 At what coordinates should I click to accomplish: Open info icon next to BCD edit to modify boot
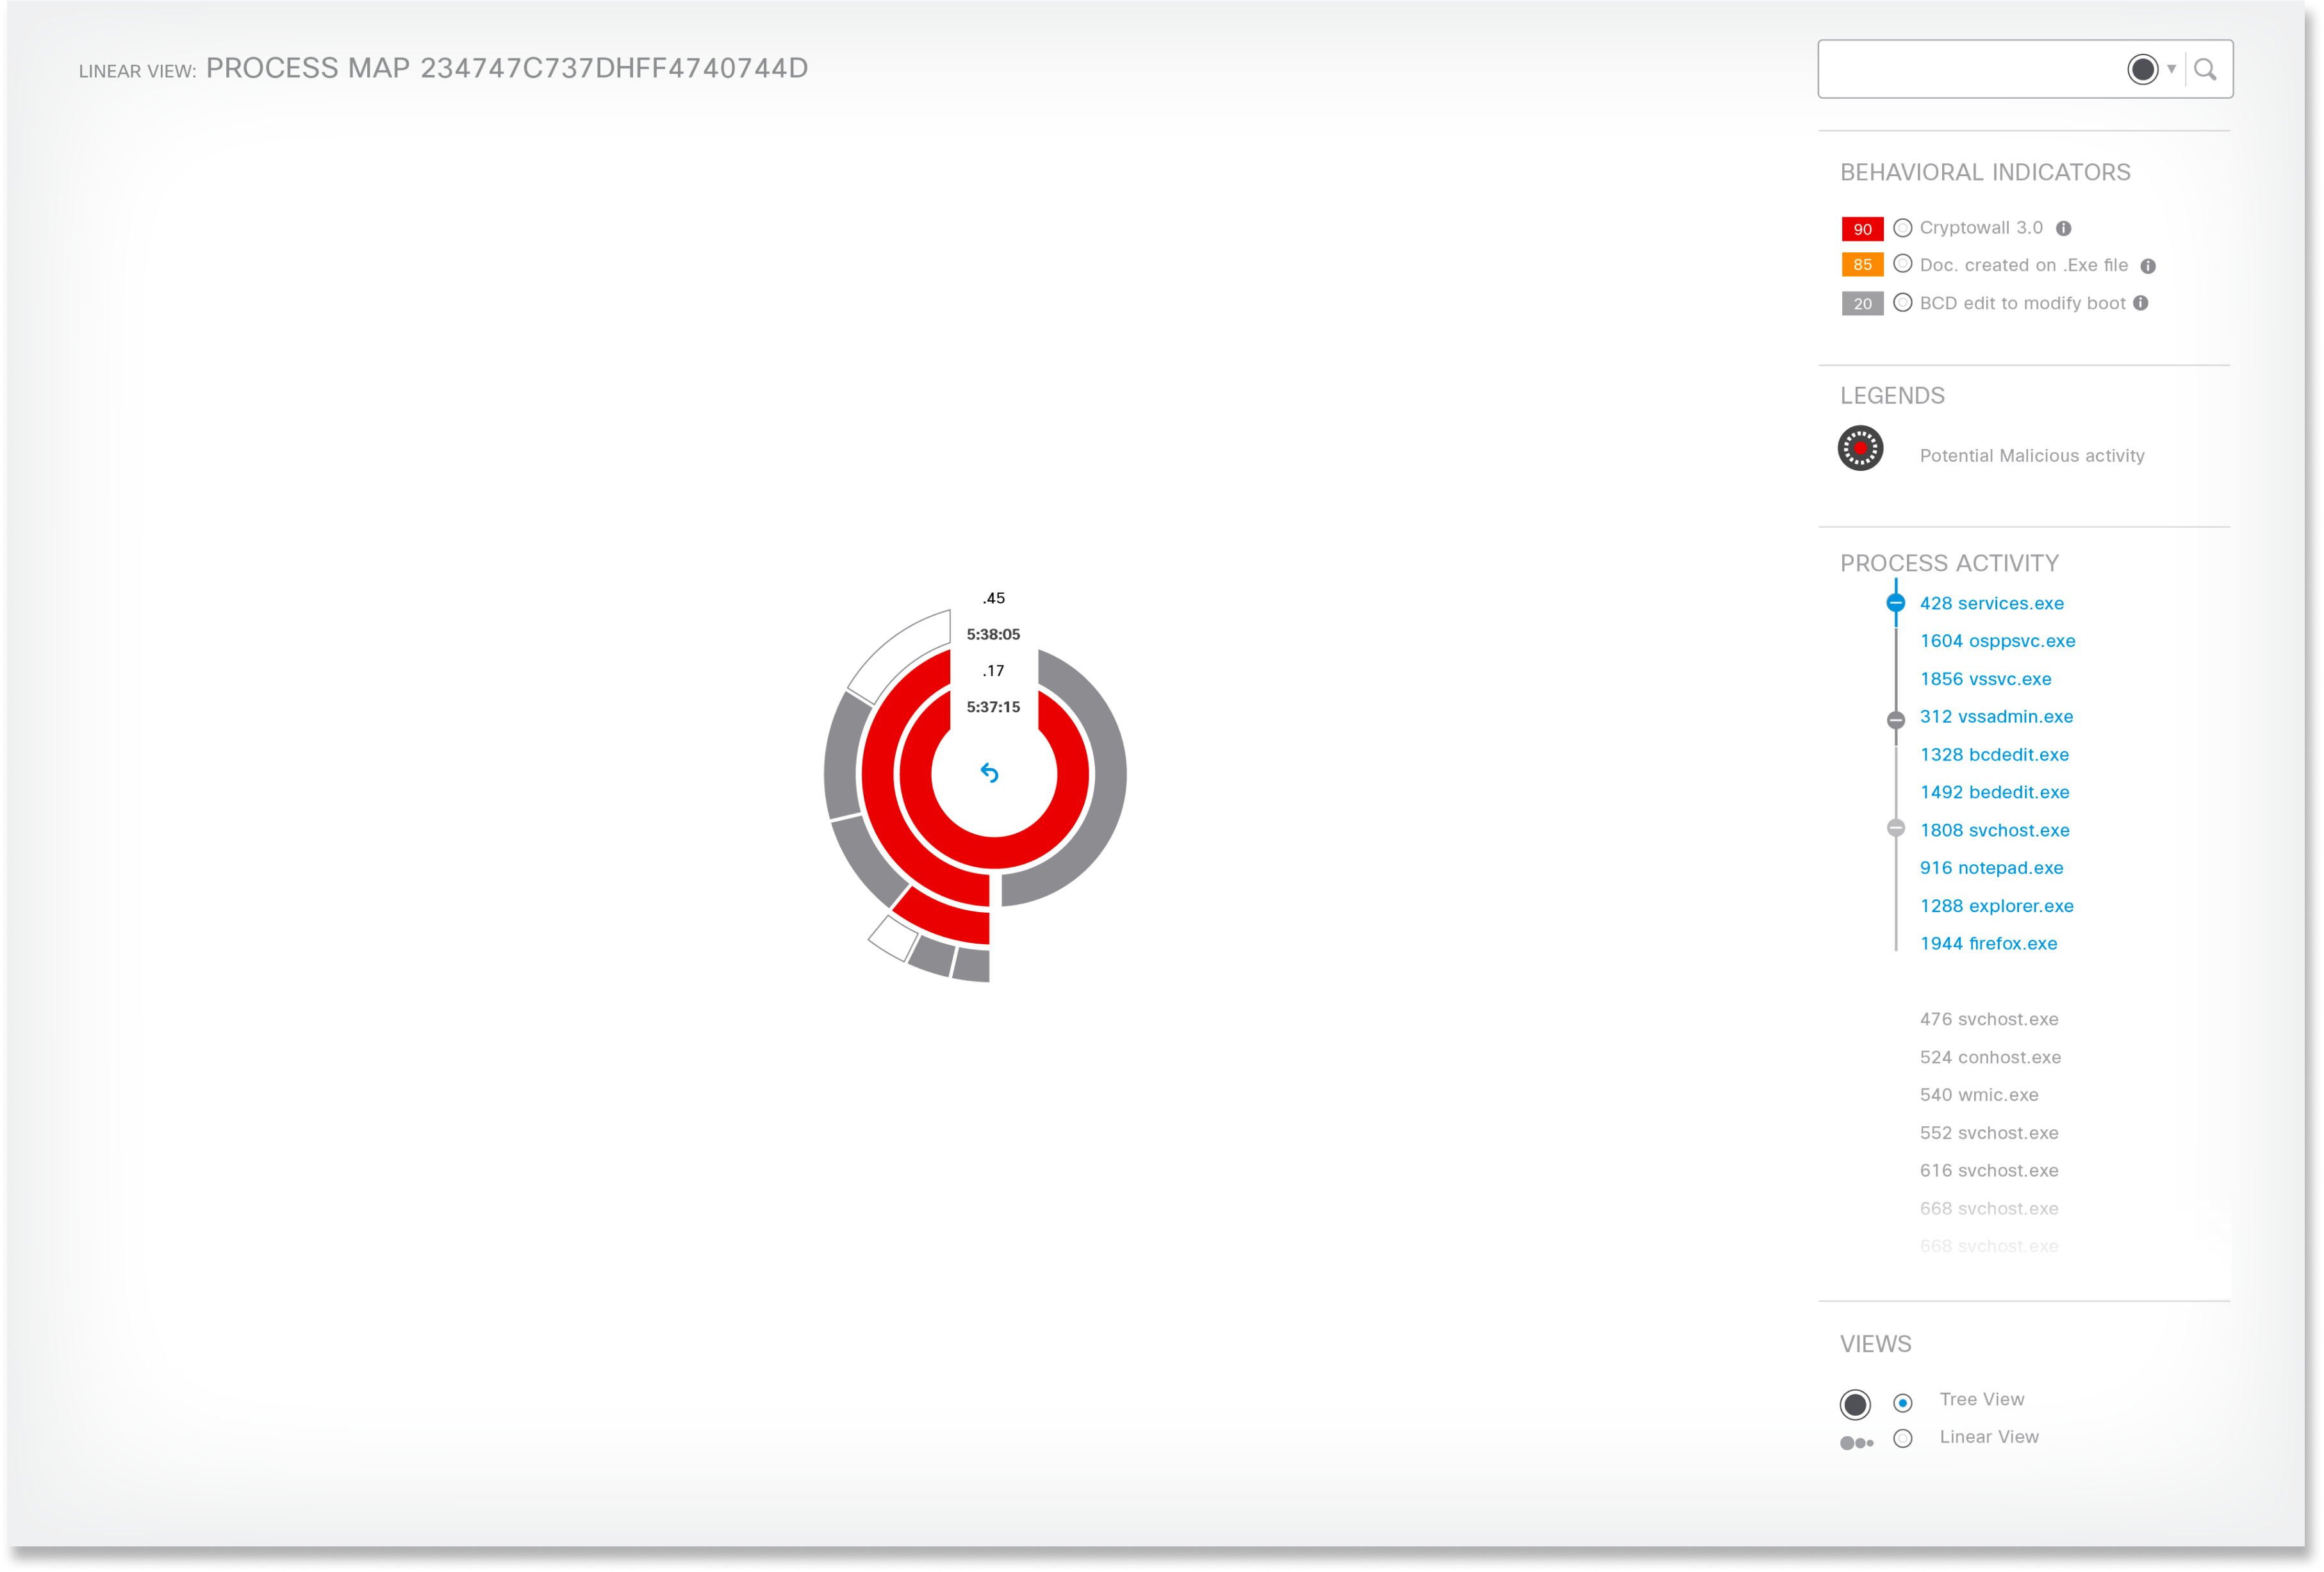(x=2141, y=303)
